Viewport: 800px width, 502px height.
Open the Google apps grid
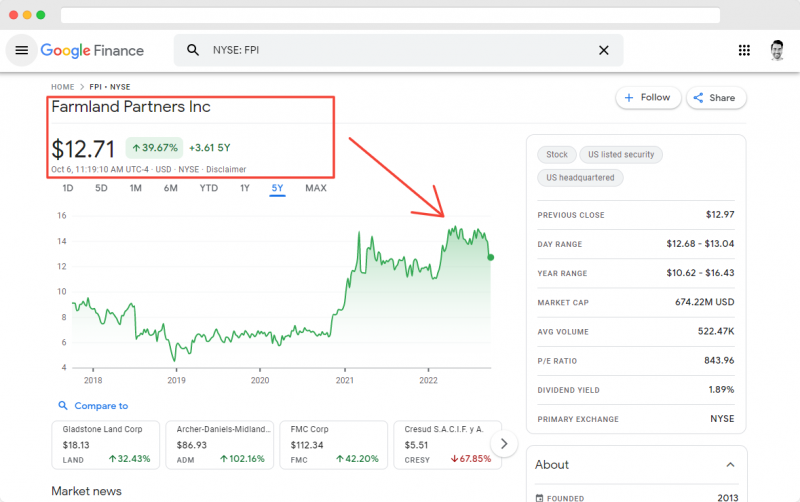point(744,50)
